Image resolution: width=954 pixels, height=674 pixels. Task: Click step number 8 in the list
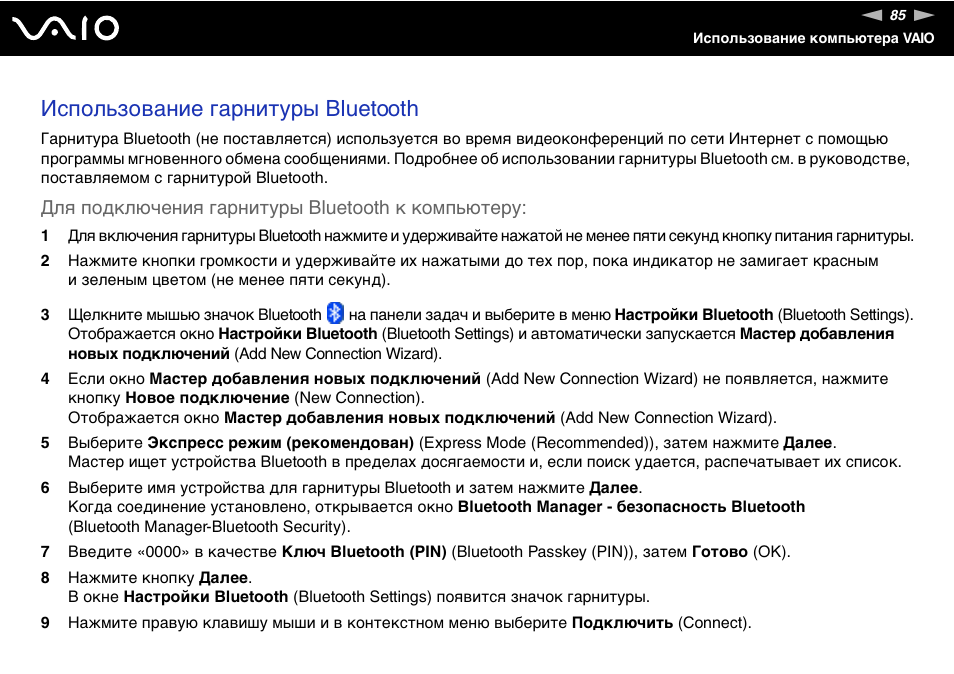45,577
